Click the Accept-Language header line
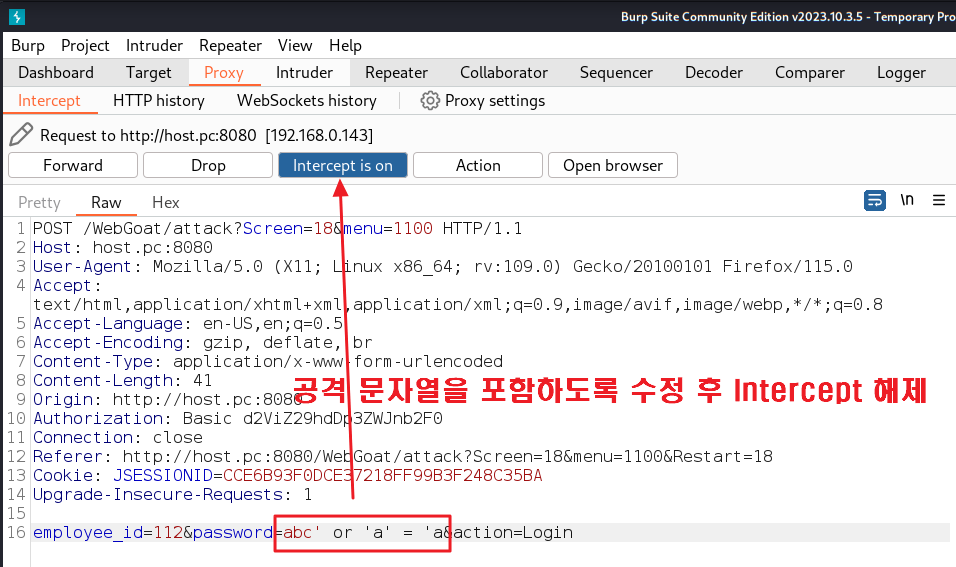The height and width of the screenshot is (567, 956). click(x=188, y=323)
